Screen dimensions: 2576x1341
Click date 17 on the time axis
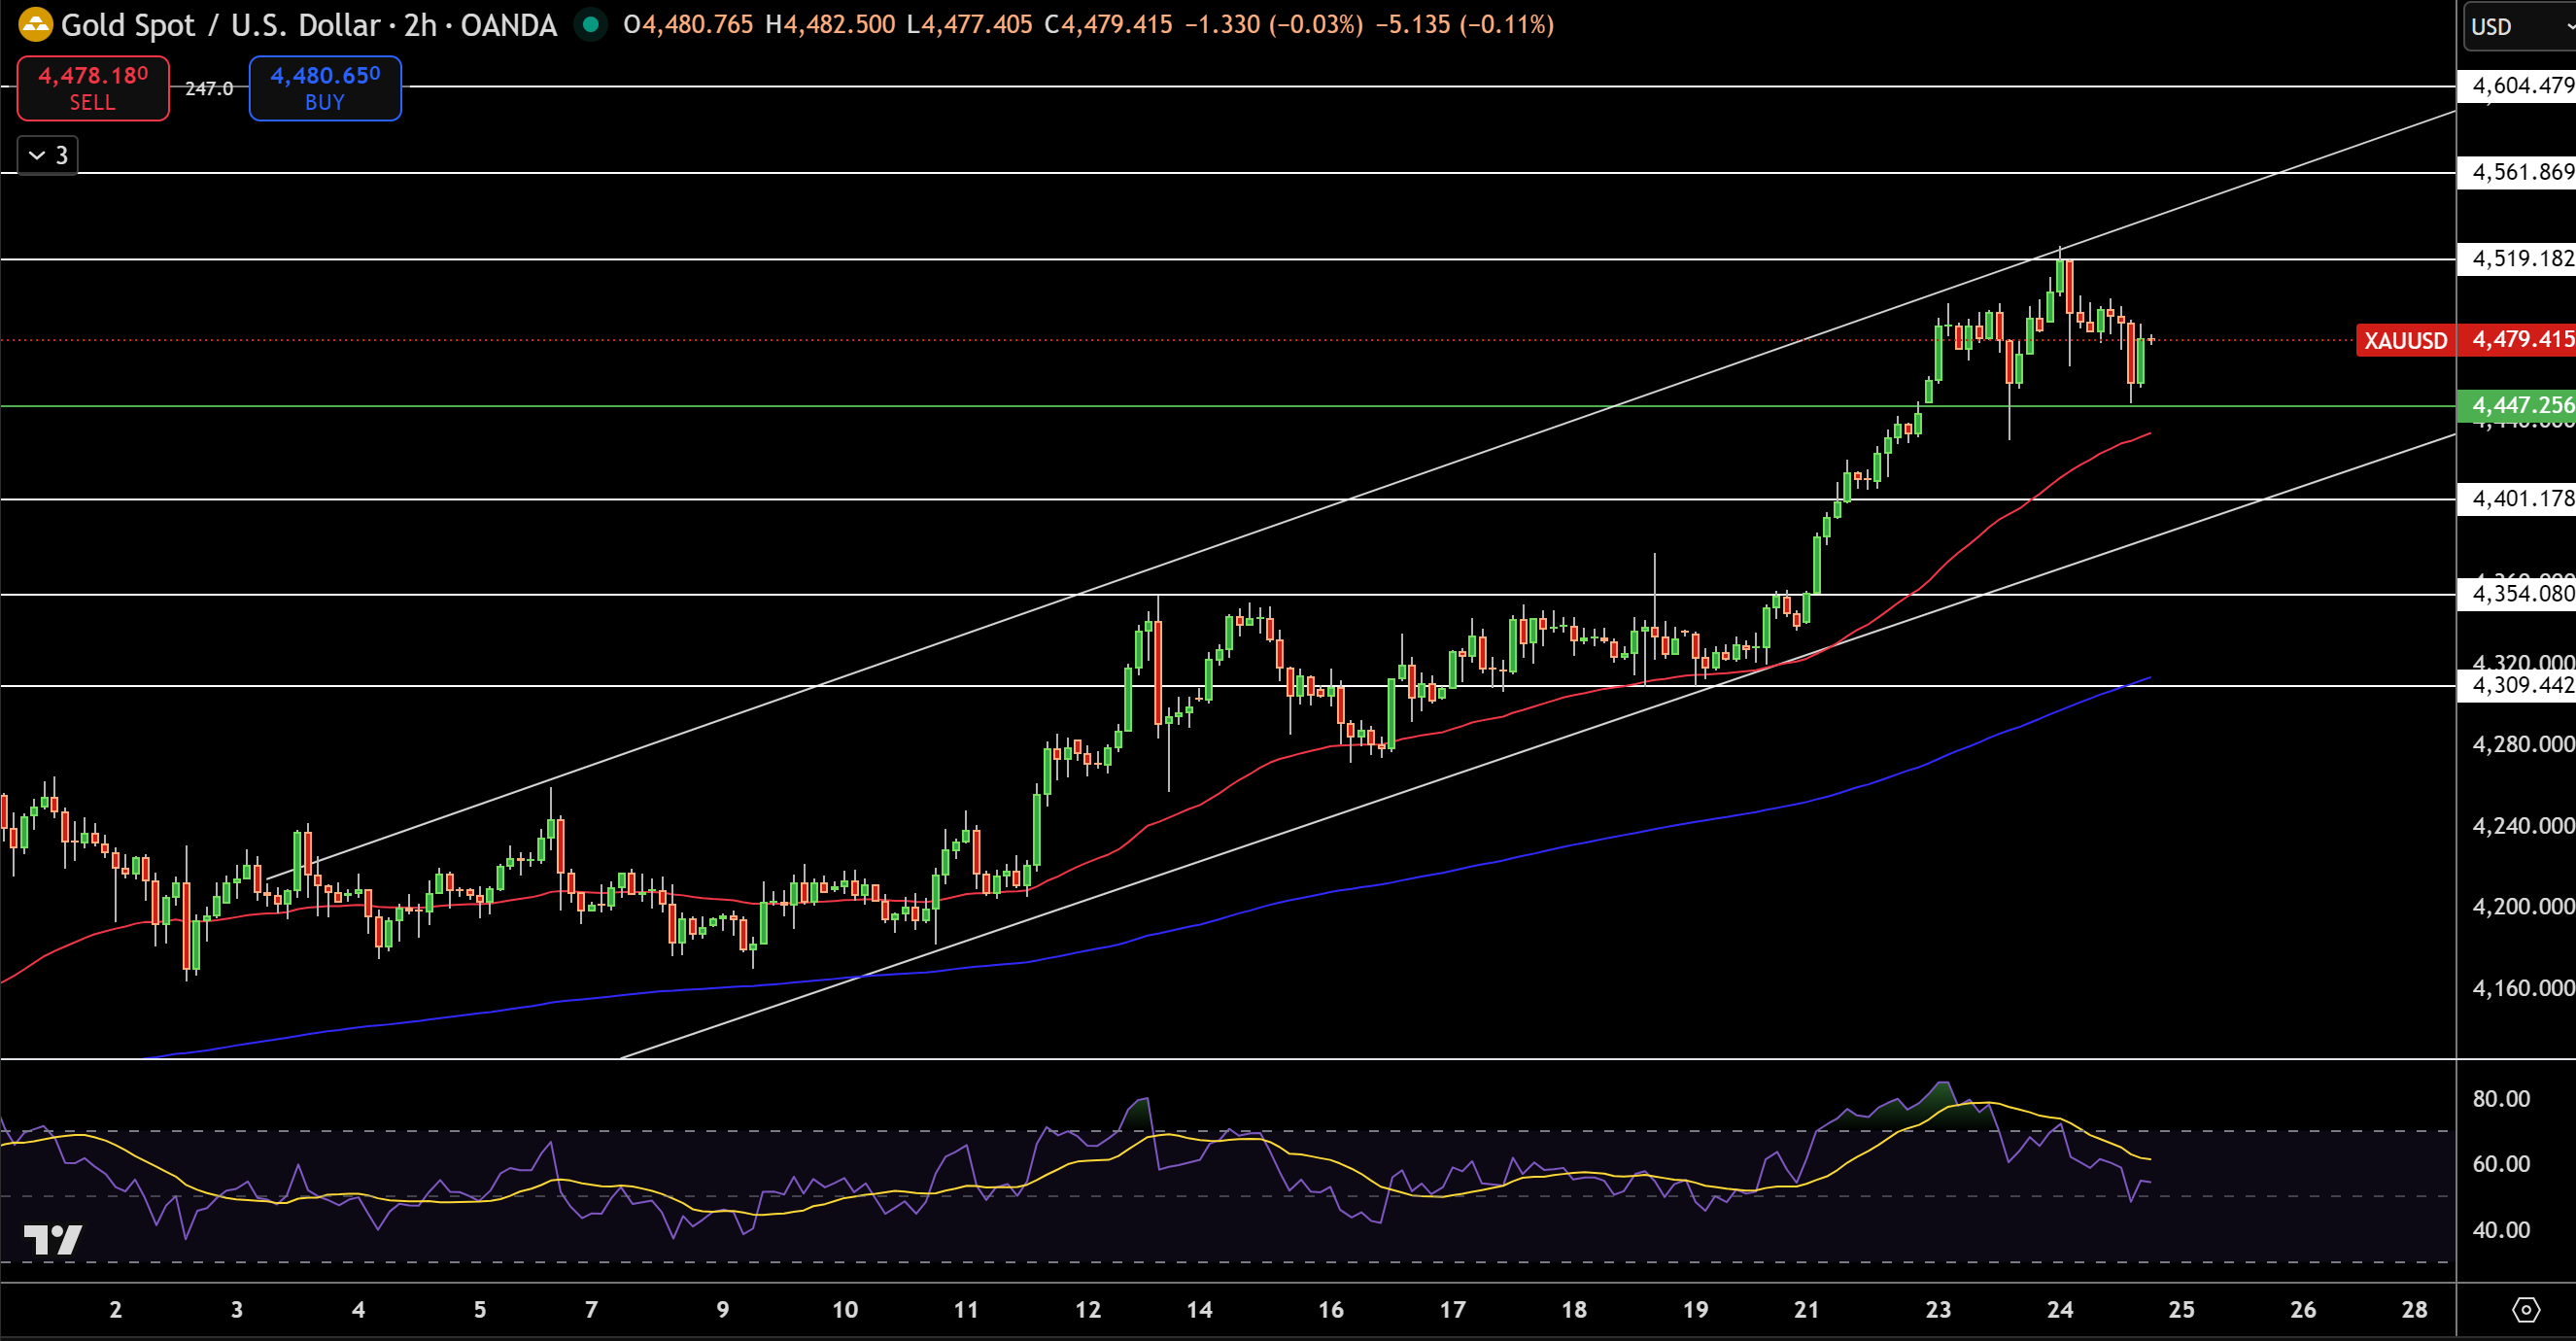1452,1309
